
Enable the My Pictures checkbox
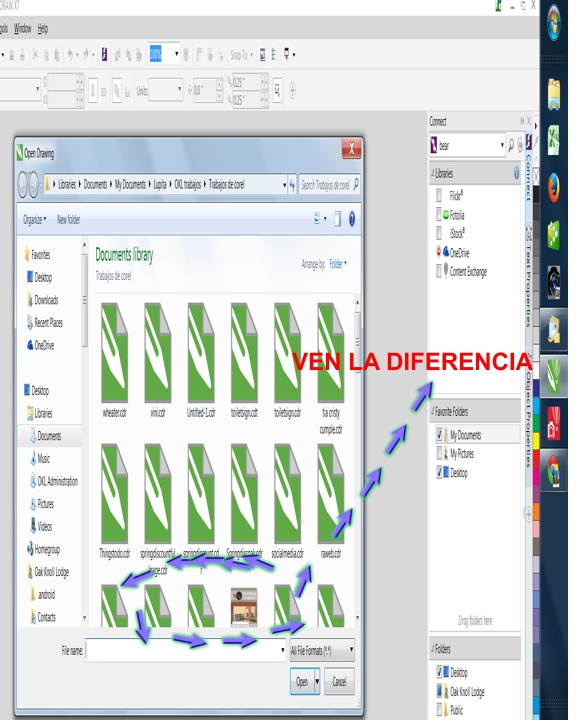(439, 453)
